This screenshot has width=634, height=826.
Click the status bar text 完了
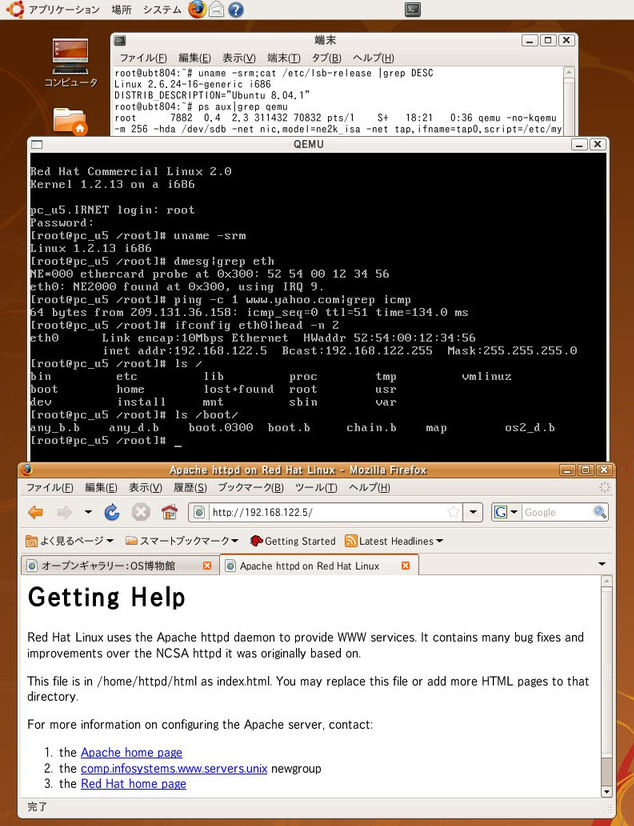click(37, 807)
